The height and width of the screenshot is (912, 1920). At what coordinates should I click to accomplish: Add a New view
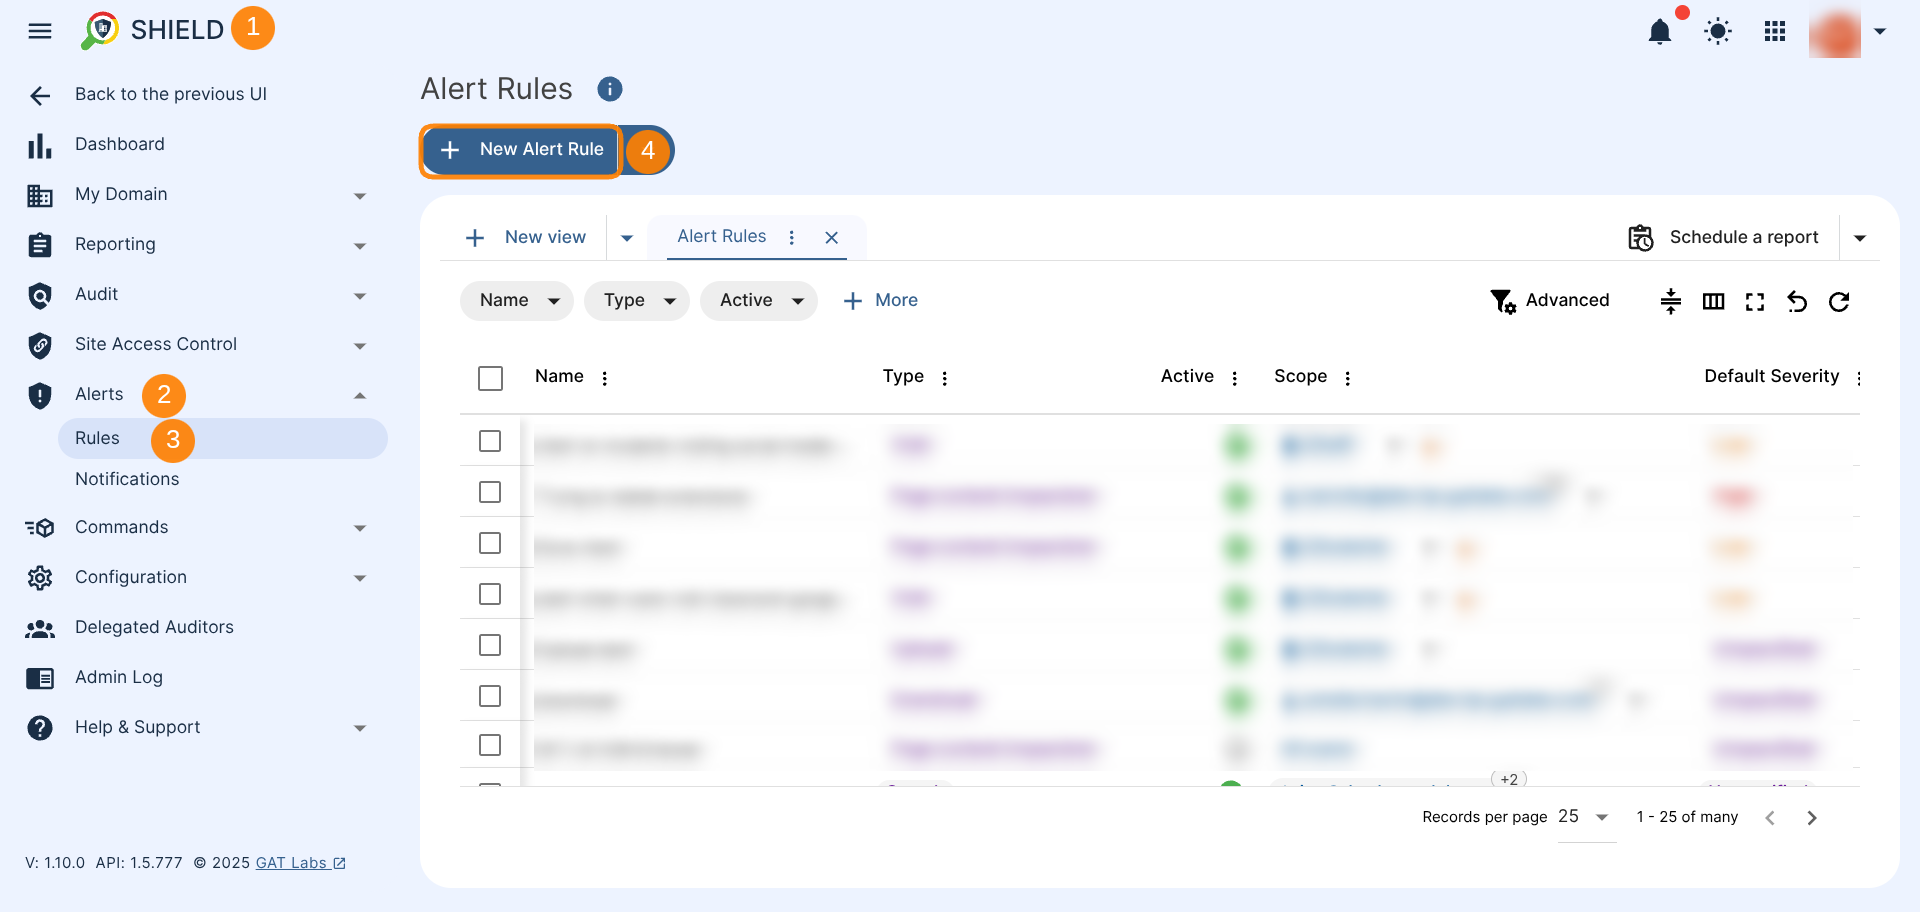pyautogui.click(x=526, y=237)
